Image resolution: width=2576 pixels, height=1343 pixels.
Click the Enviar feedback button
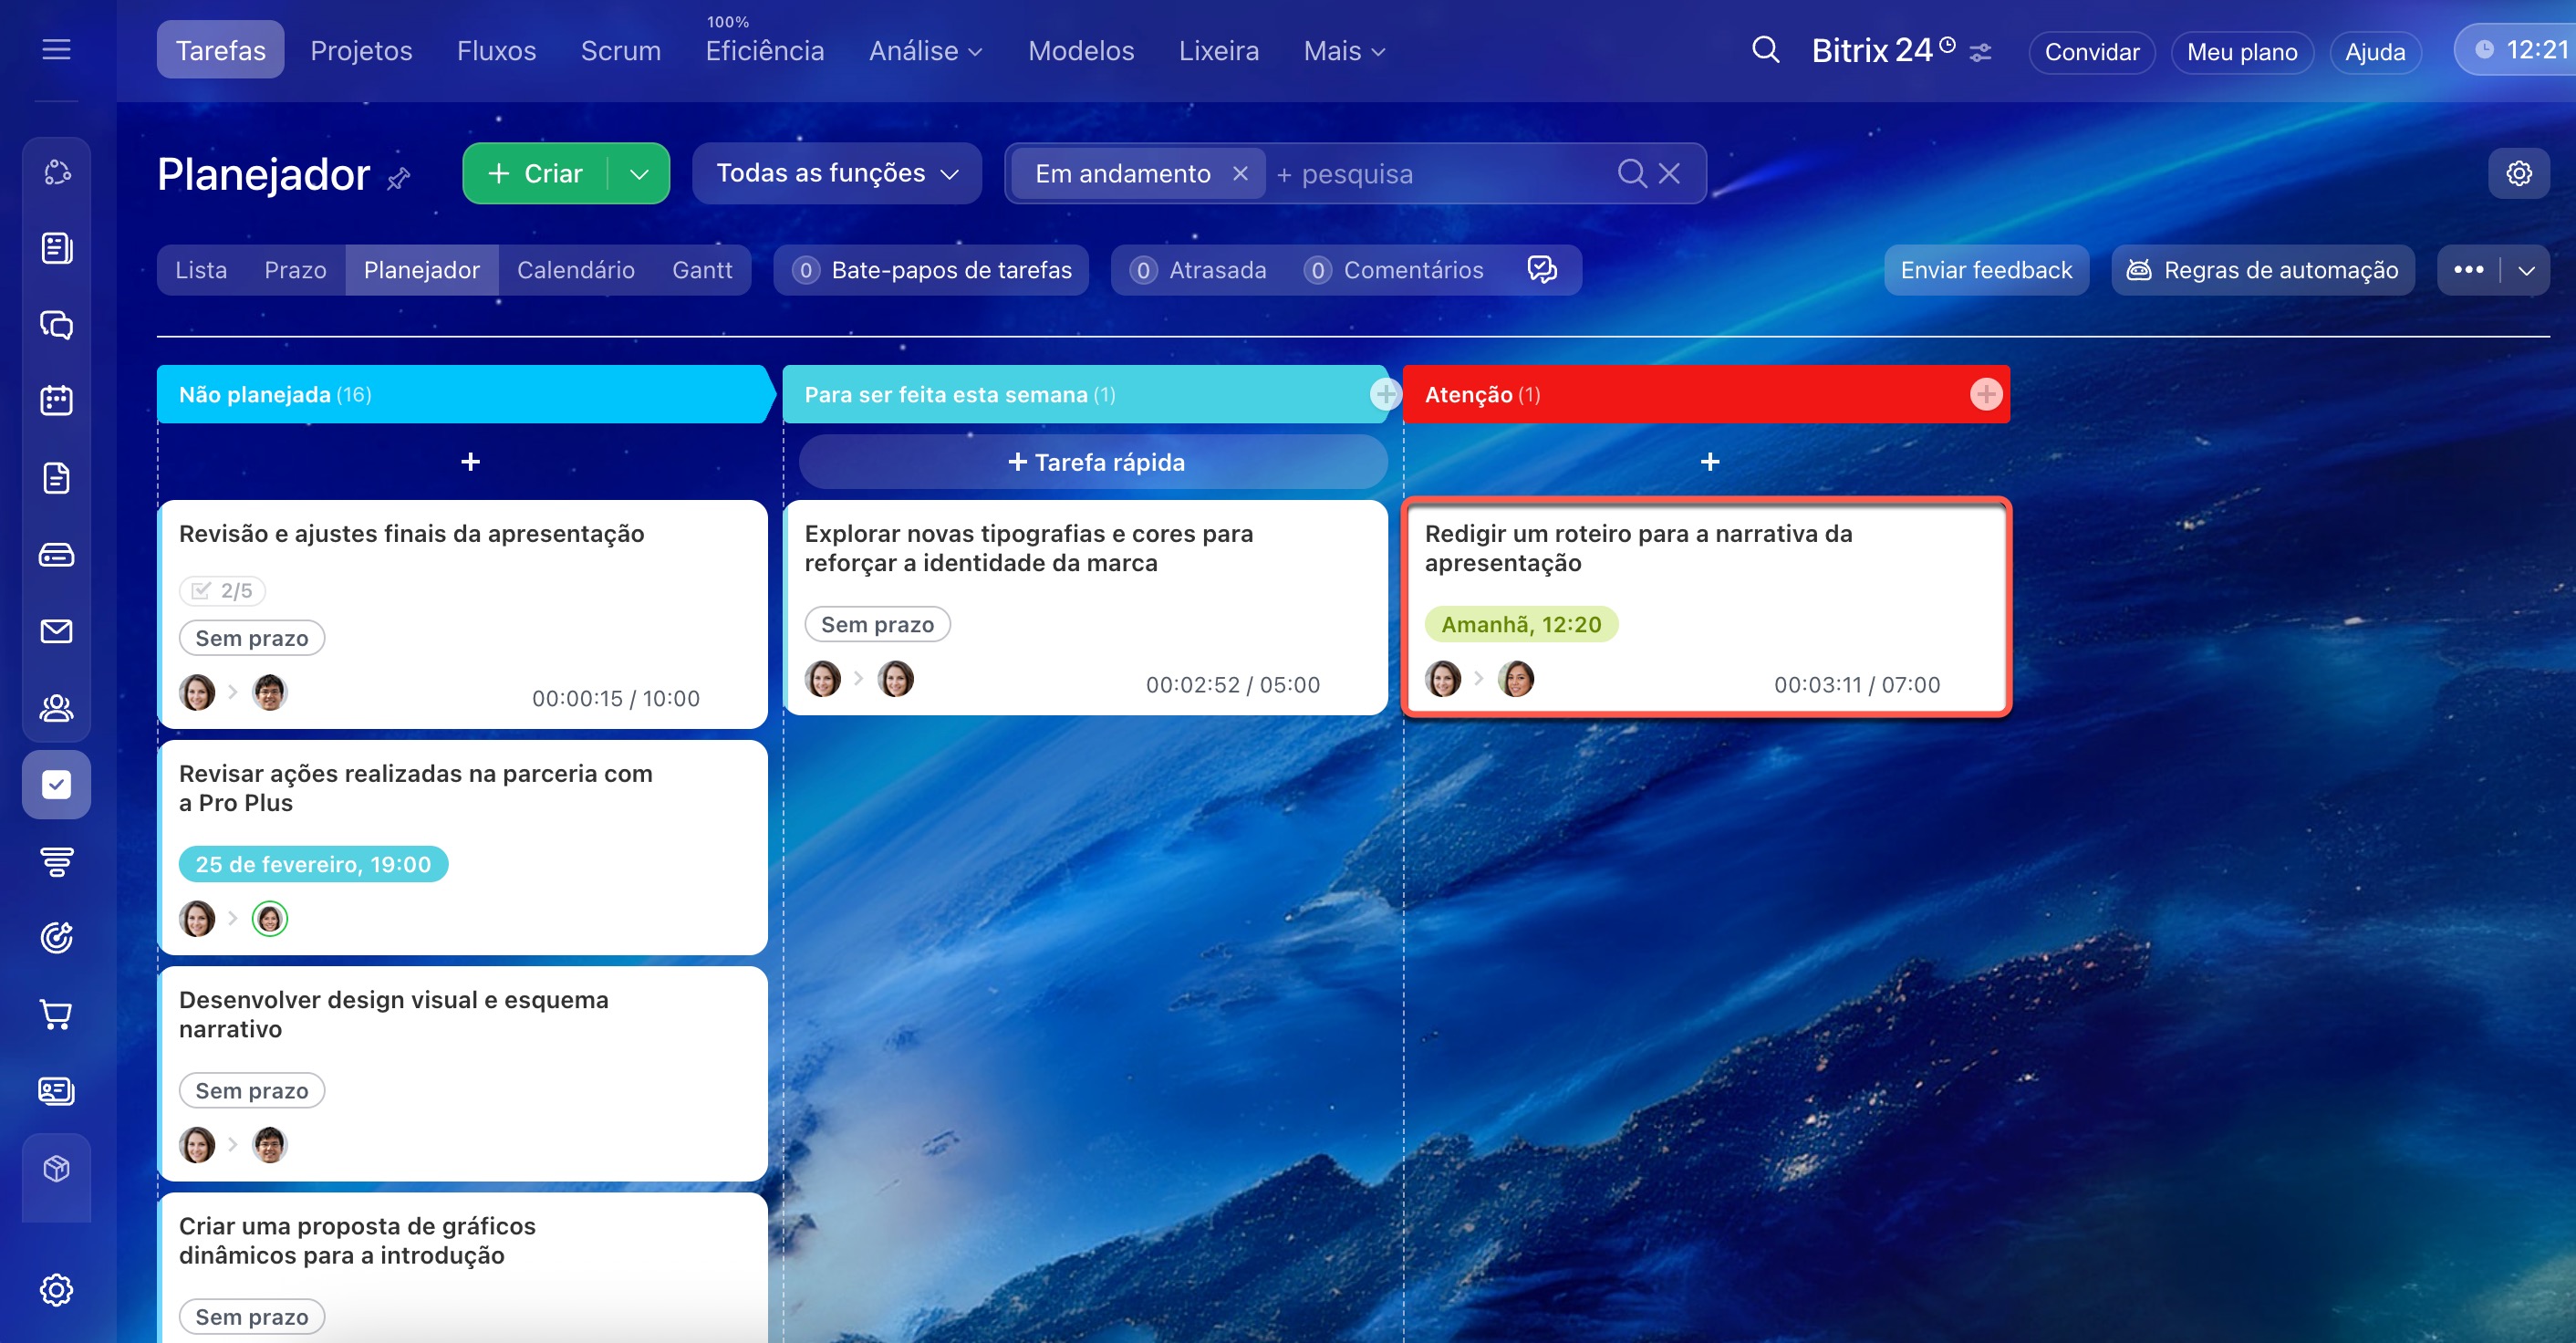point(1985,270)
